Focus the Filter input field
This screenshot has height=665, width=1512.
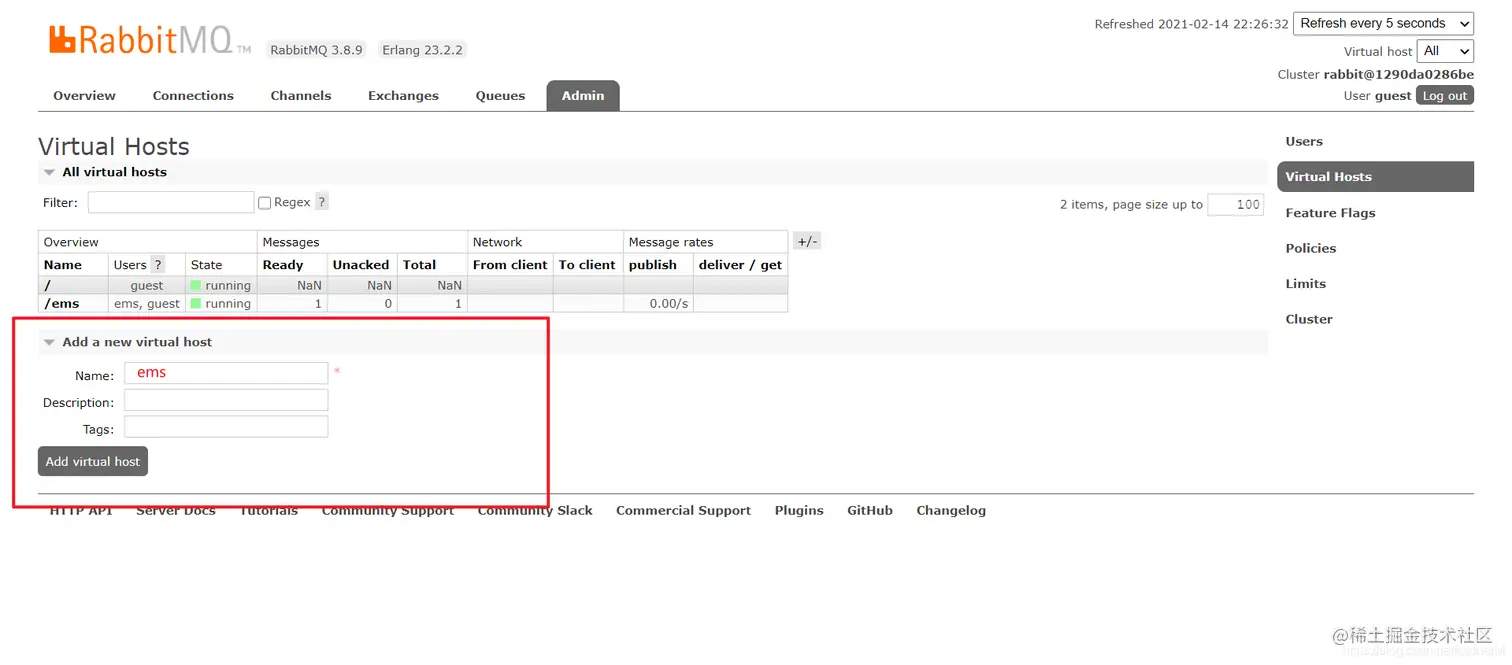point(171,202)
